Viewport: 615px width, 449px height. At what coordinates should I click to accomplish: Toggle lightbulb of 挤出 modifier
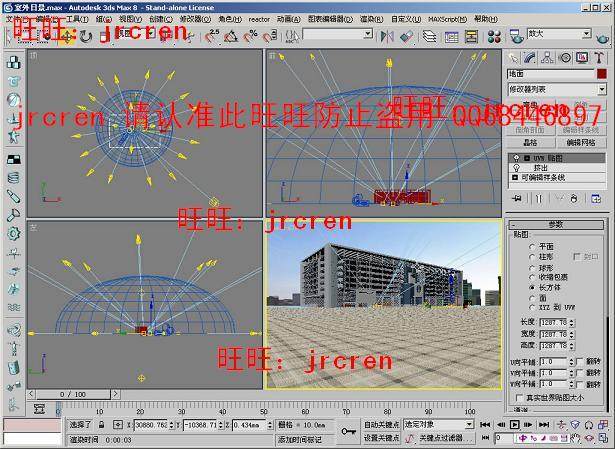(517, 168)
